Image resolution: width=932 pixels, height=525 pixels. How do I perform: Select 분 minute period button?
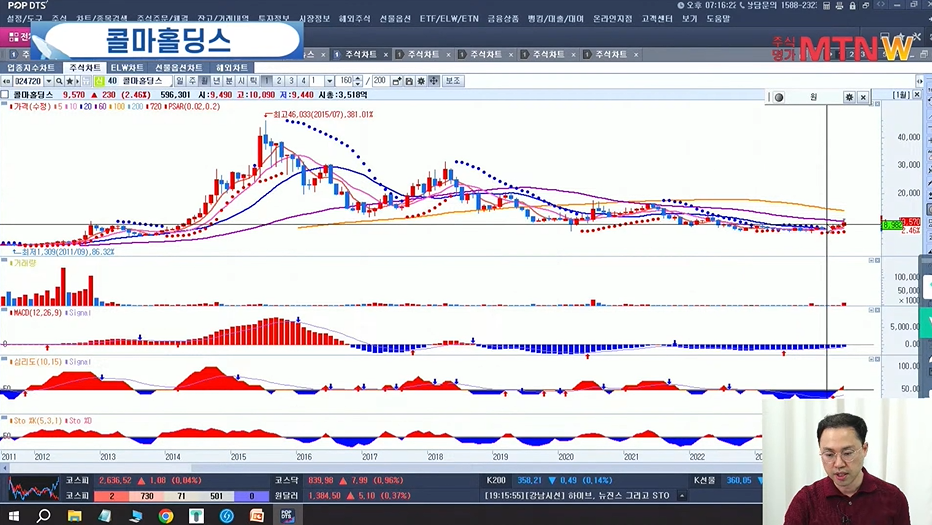(x=229, y=81)
